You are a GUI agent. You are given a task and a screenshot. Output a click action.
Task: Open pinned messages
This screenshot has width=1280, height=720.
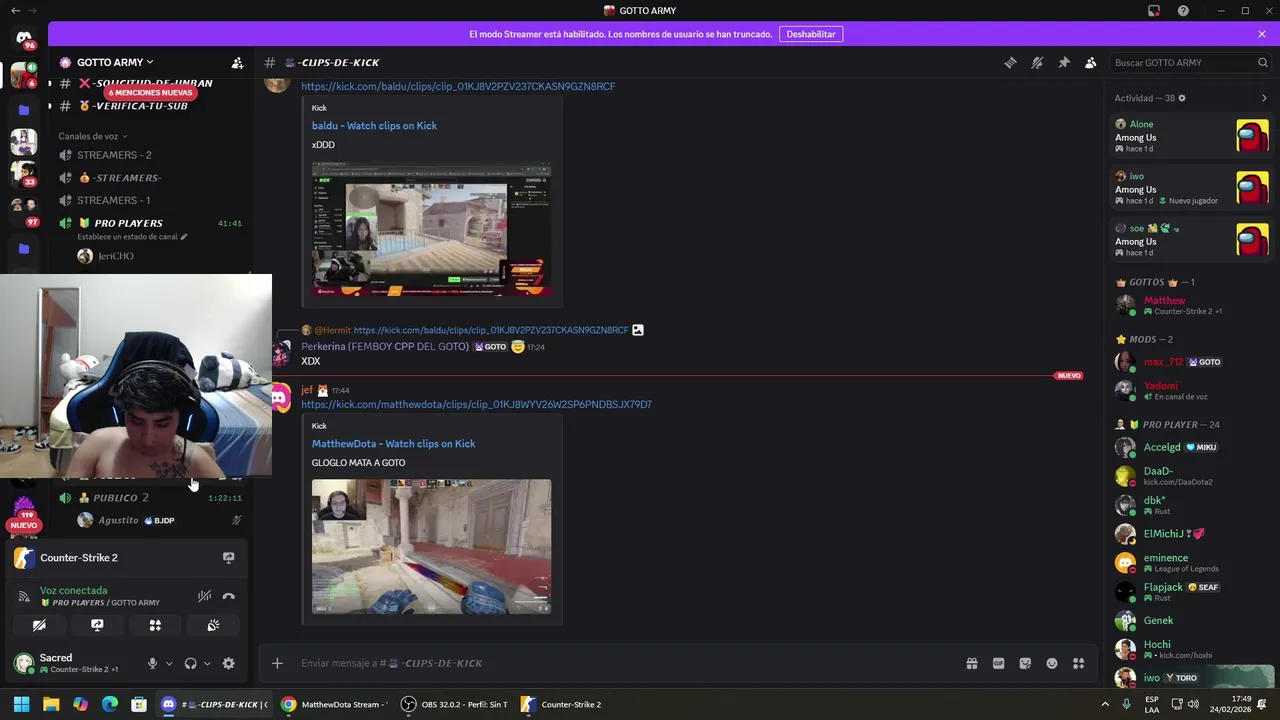pos(1064,62)
